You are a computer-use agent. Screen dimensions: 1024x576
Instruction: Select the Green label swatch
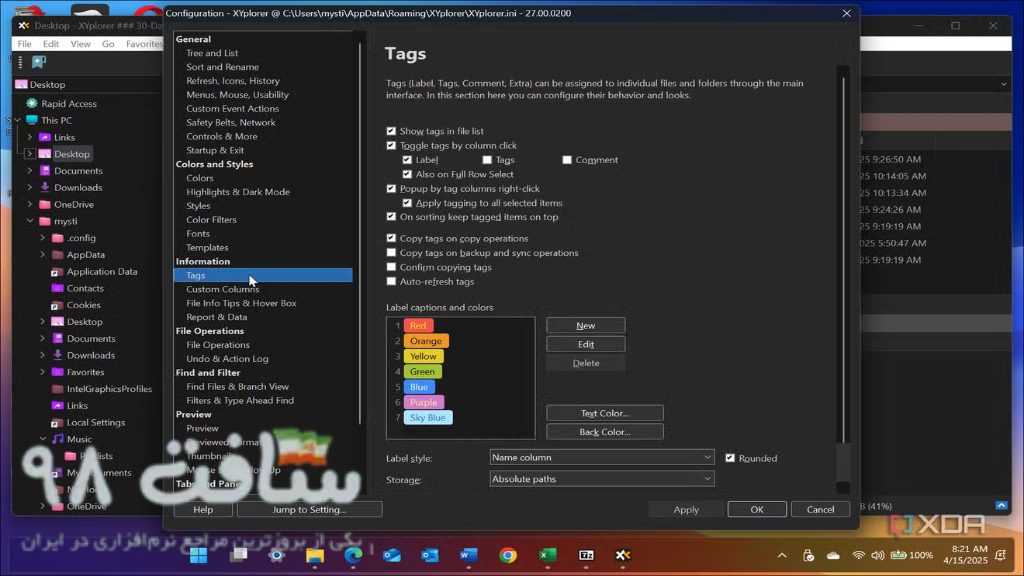[x=423, y=372]
